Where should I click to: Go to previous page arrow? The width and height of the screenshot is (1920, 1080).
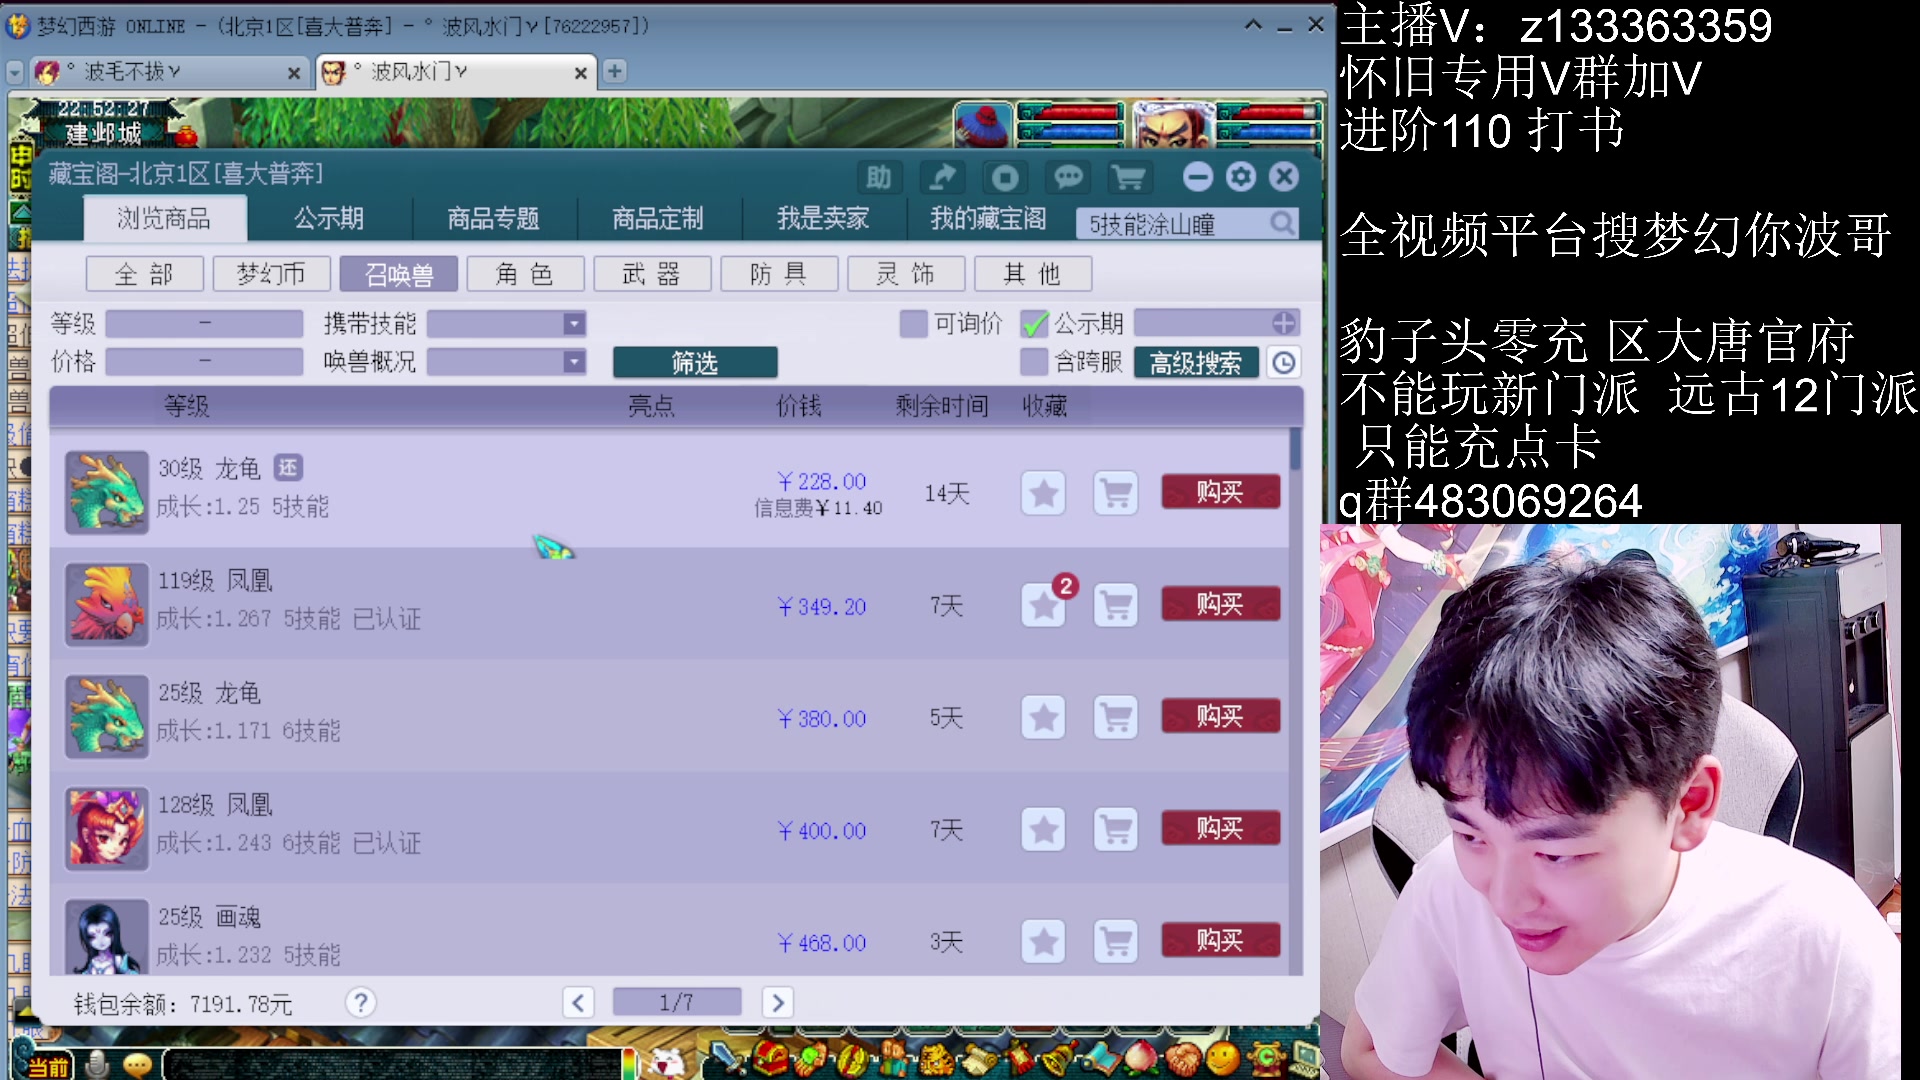(x=578, y=1002)
